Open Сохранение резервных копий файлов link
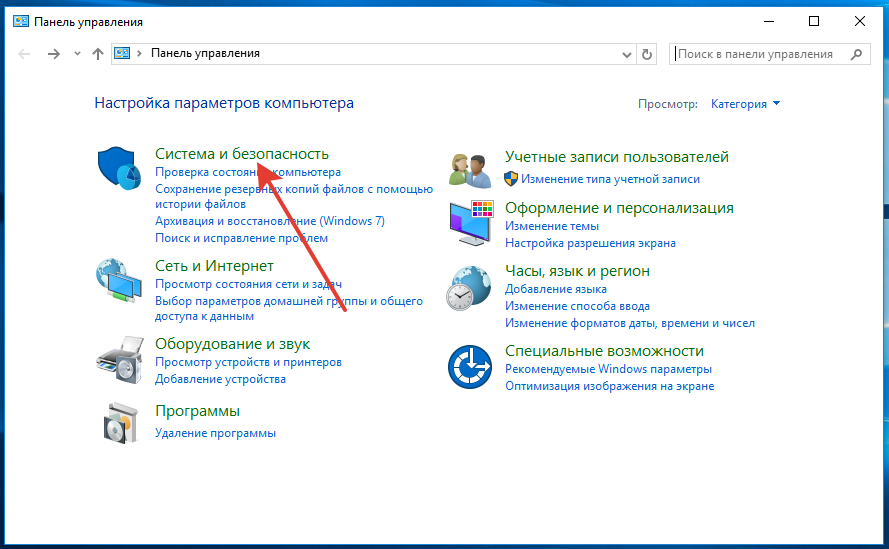889x549 pixels. point(294,196)
